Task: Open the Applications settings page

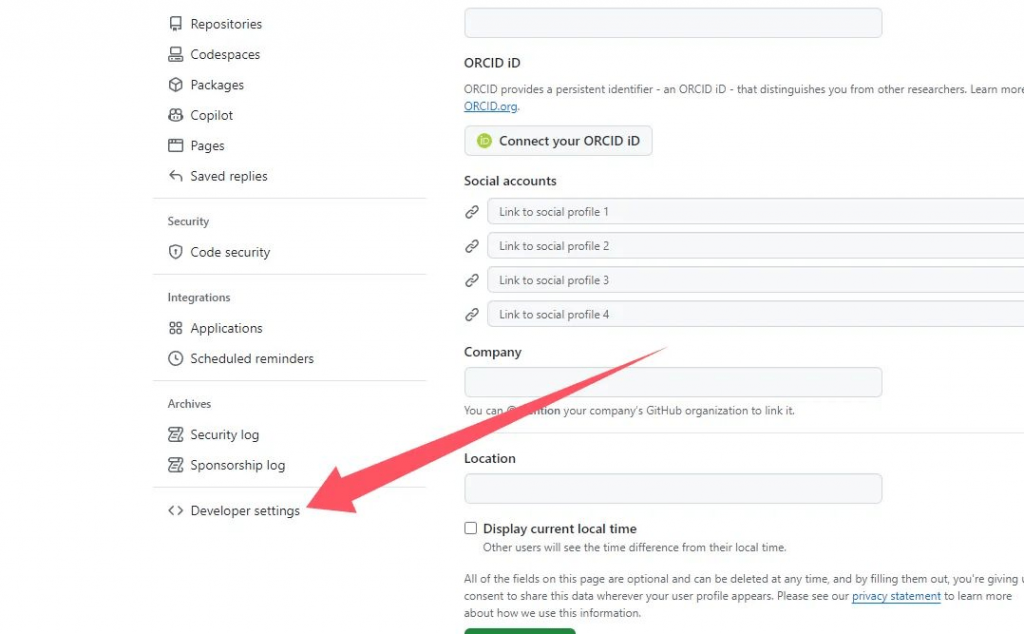Action: (x=226, y=328)
